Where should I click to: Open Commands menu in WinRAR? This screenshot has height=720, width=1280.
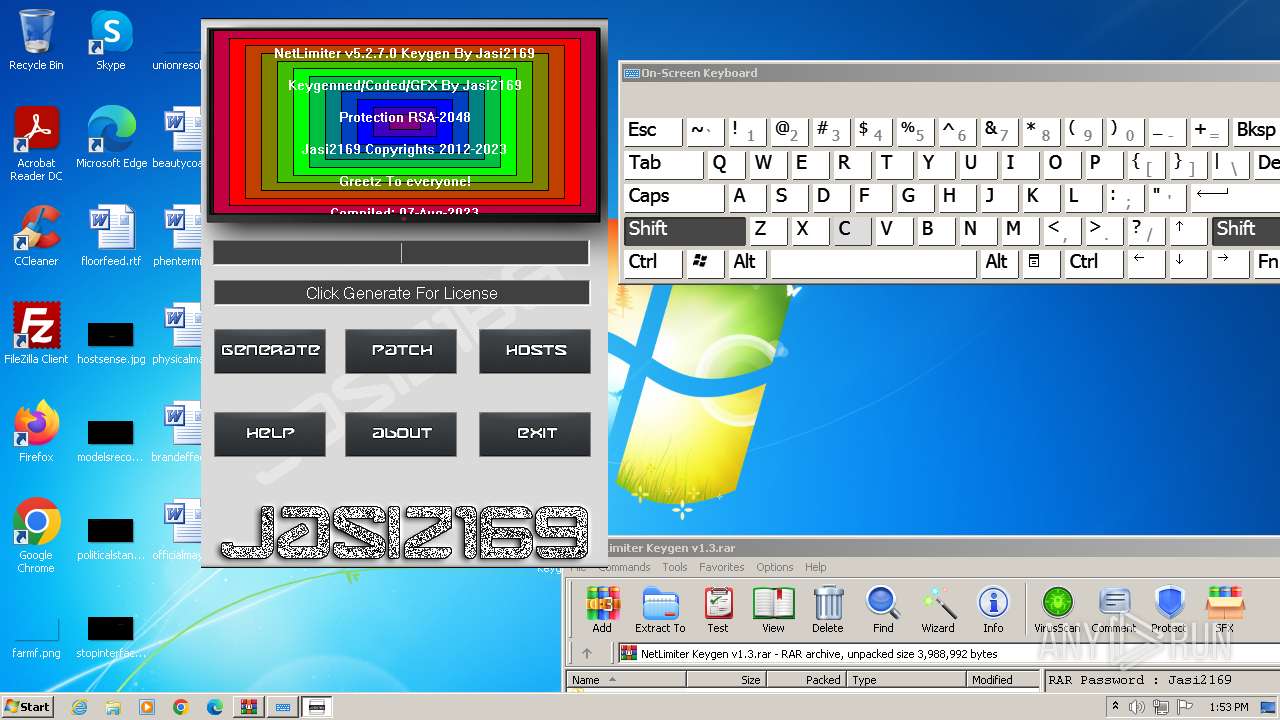click(624, 567)
